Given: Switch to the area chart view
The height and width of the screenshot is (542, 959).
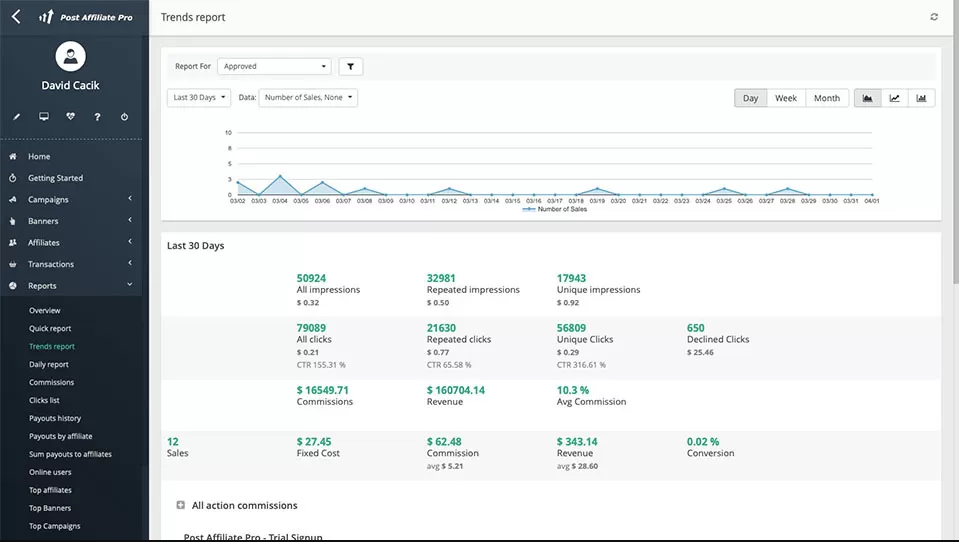Looking at the screenshot, I should [867, 98].
